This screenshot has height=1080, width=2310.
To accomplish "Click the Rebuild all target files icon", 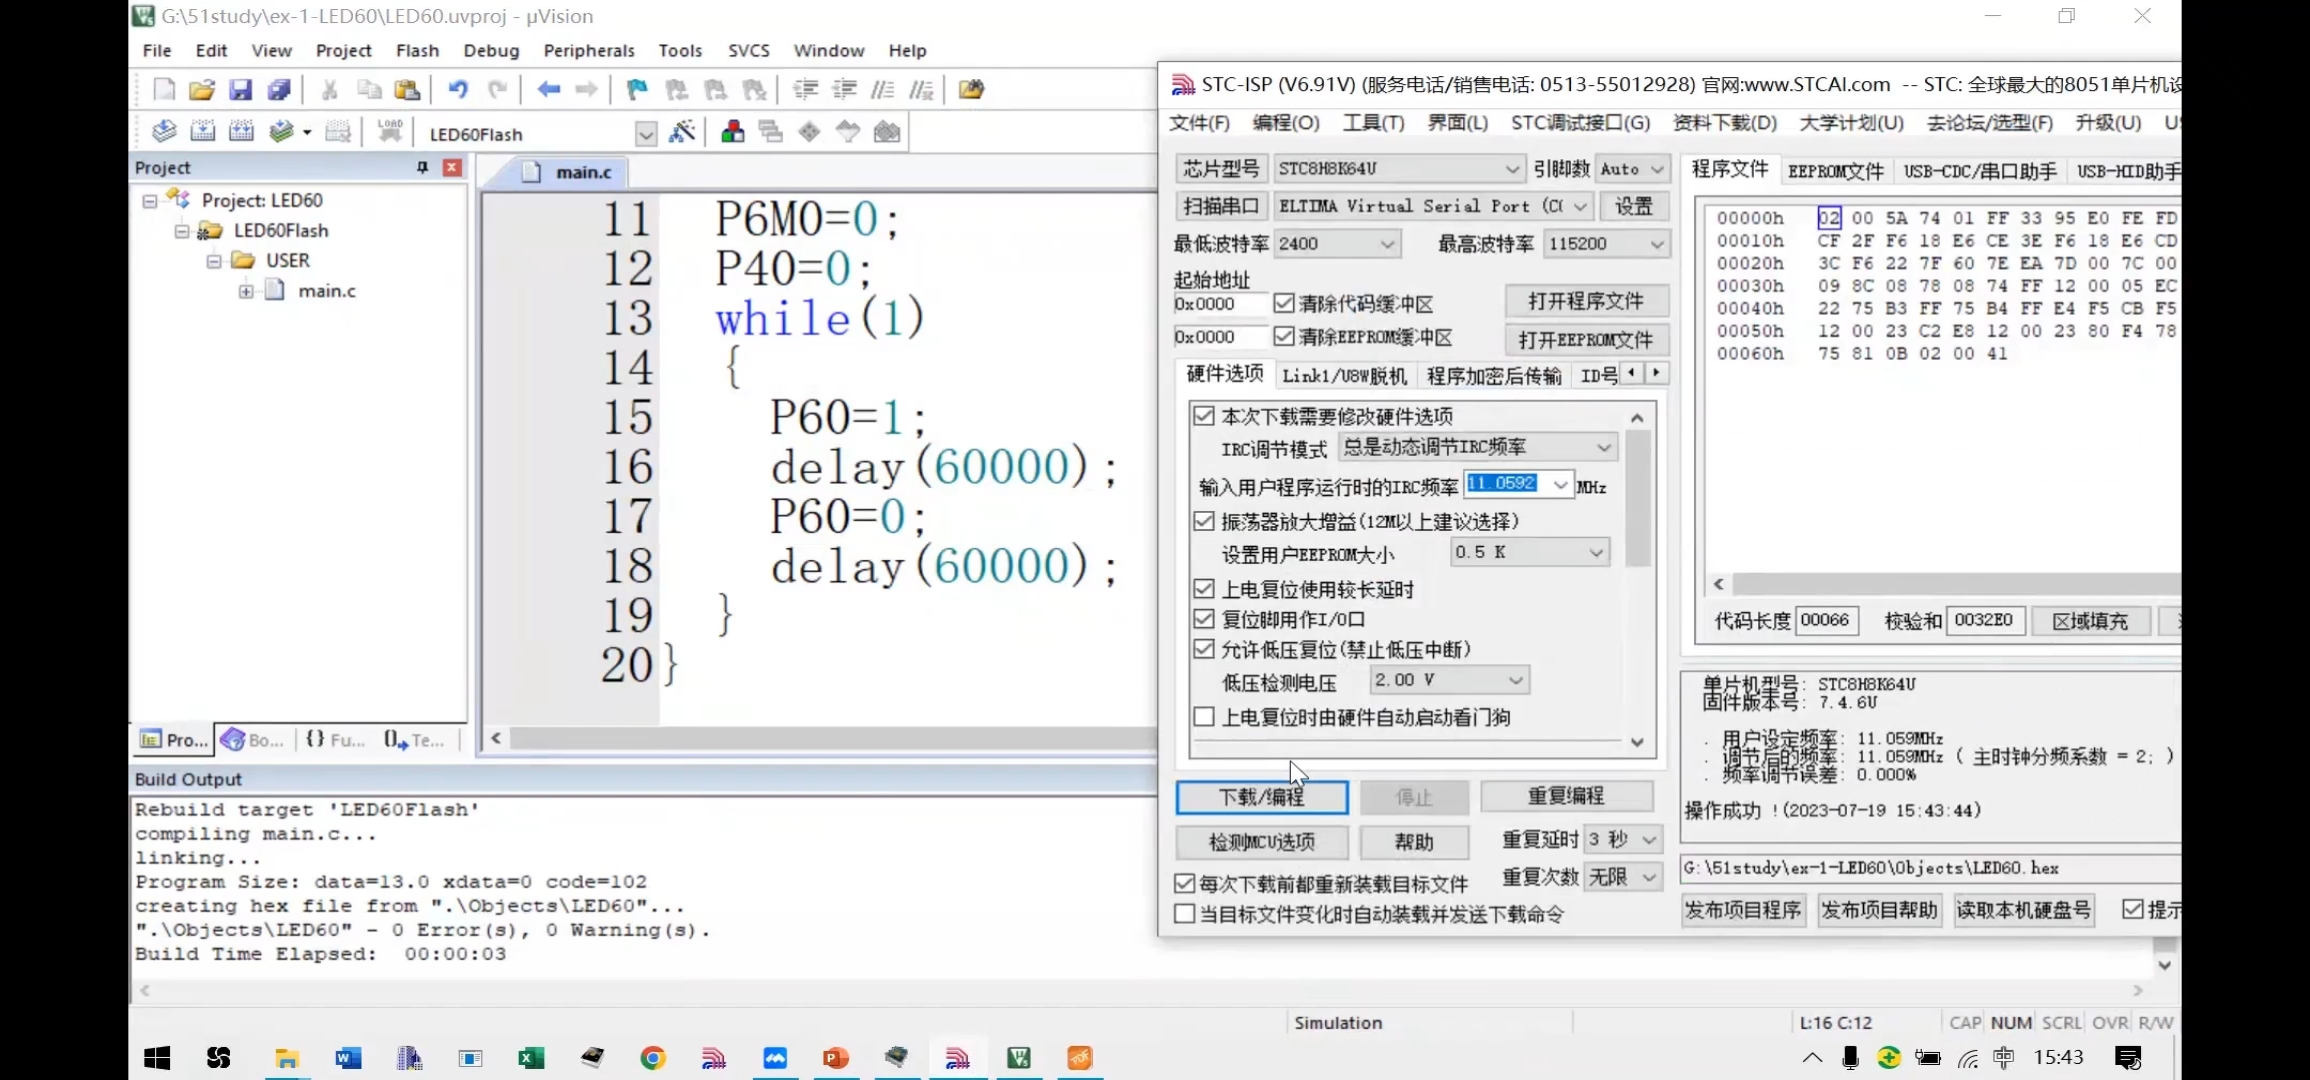I will [241, 132].
